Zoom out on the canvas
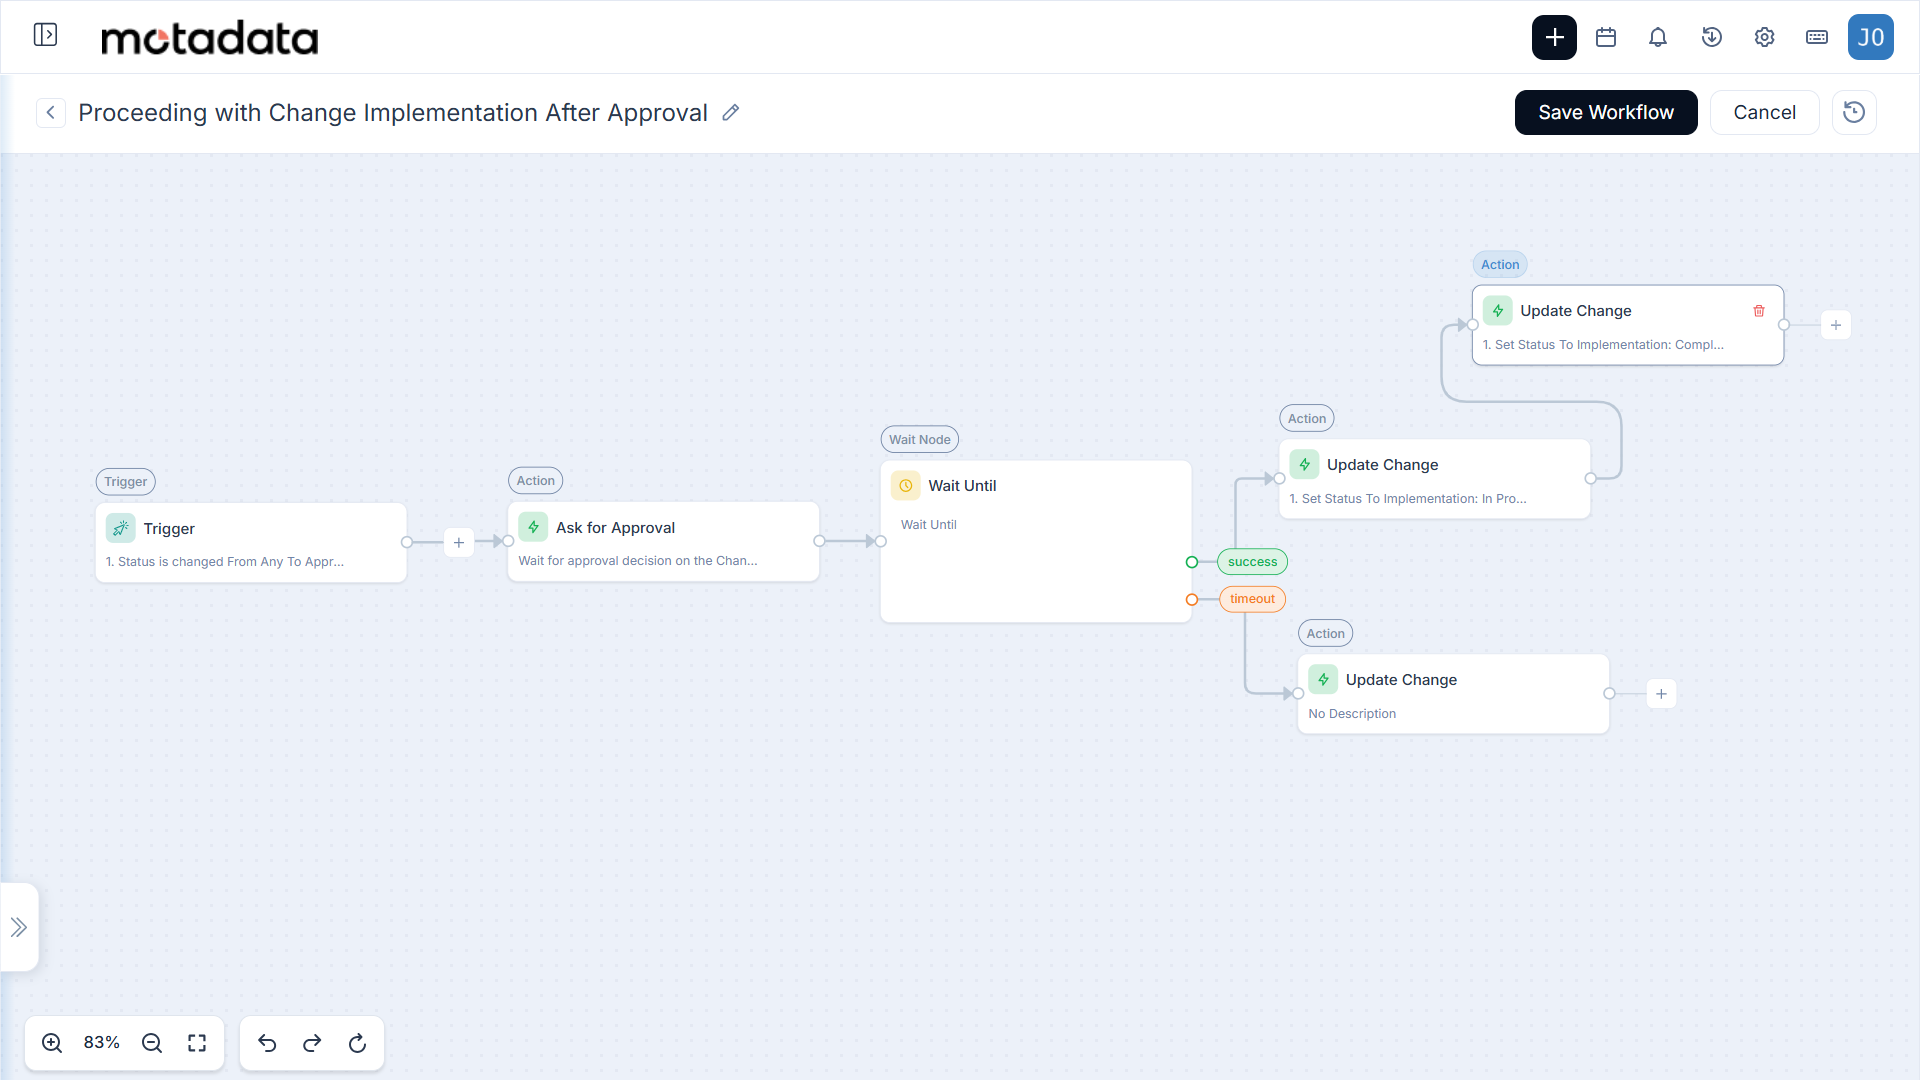This screenshot has height=1080, width=1920. pos(152,1043)
